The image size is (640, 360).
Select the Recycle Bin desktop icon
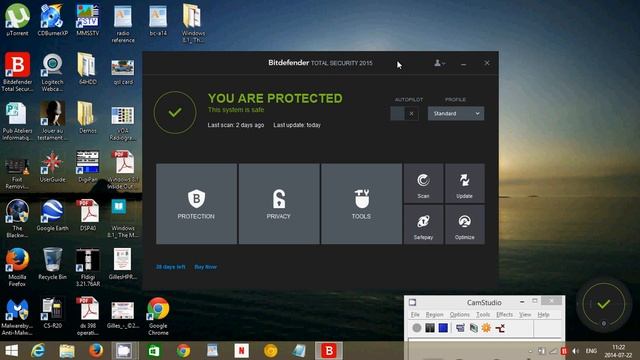point(52,264)
